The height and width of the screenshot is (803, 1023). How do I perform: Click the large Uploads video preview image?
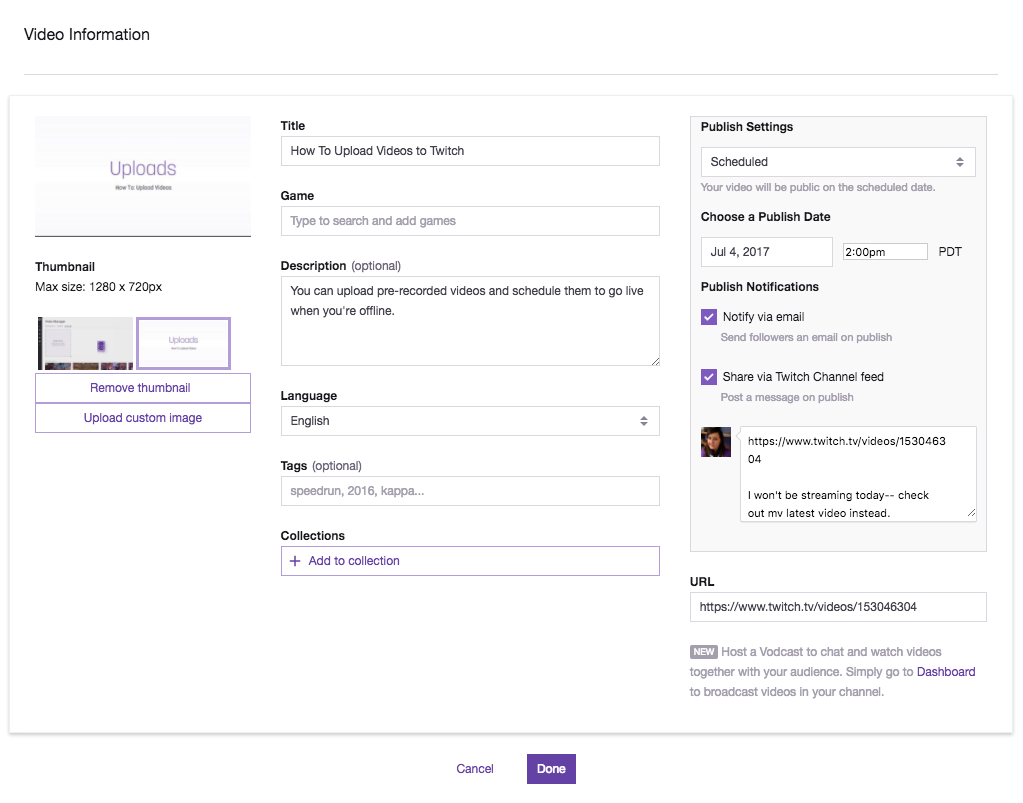click(x=143, y=176)
